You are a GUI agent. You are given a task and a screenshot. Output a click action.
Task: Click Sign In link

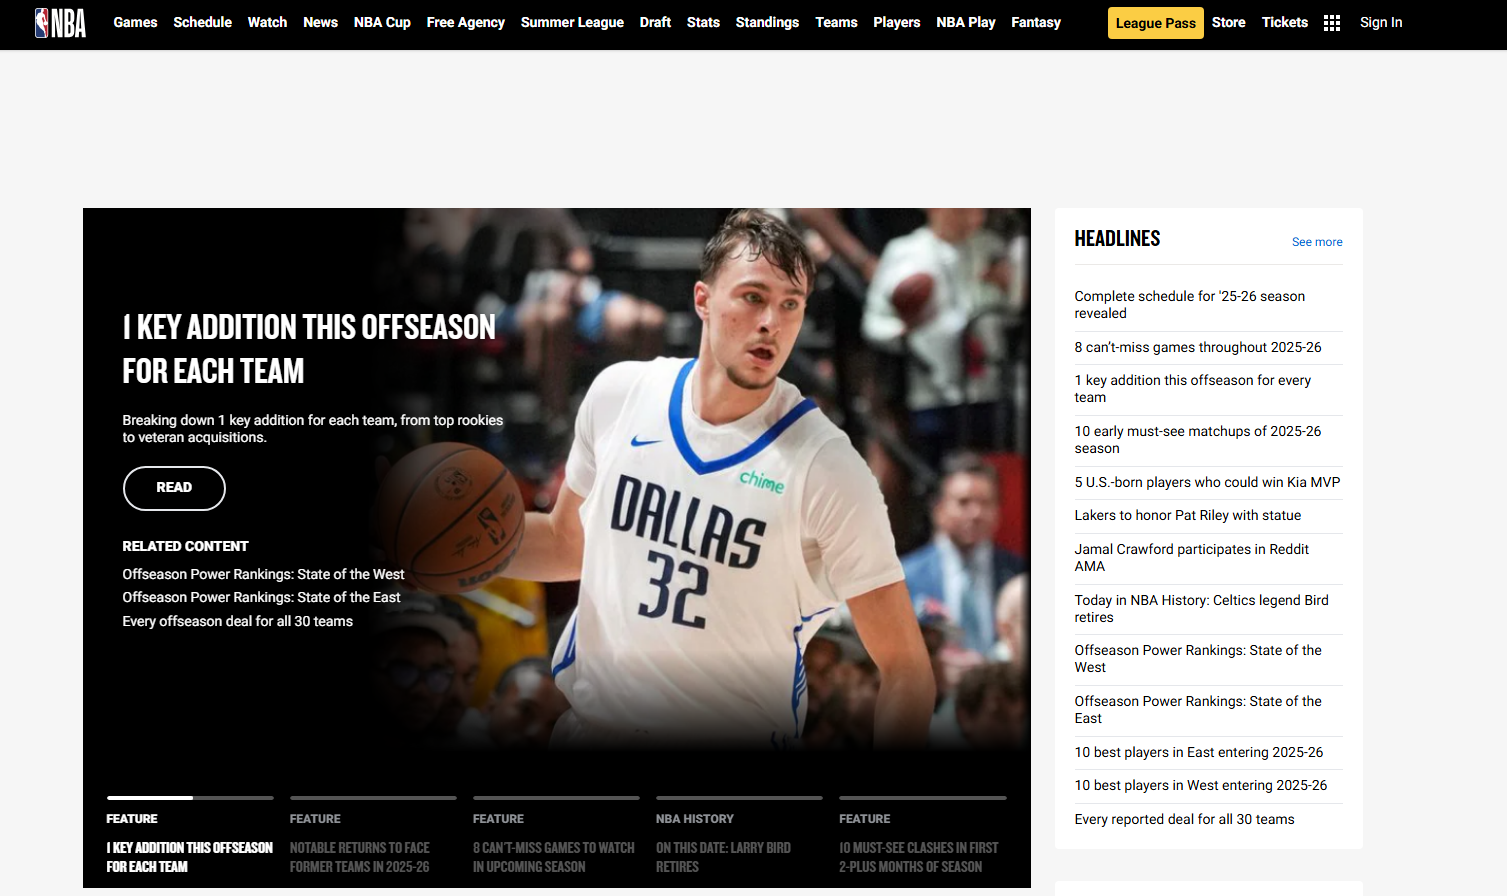(1381, 22)
